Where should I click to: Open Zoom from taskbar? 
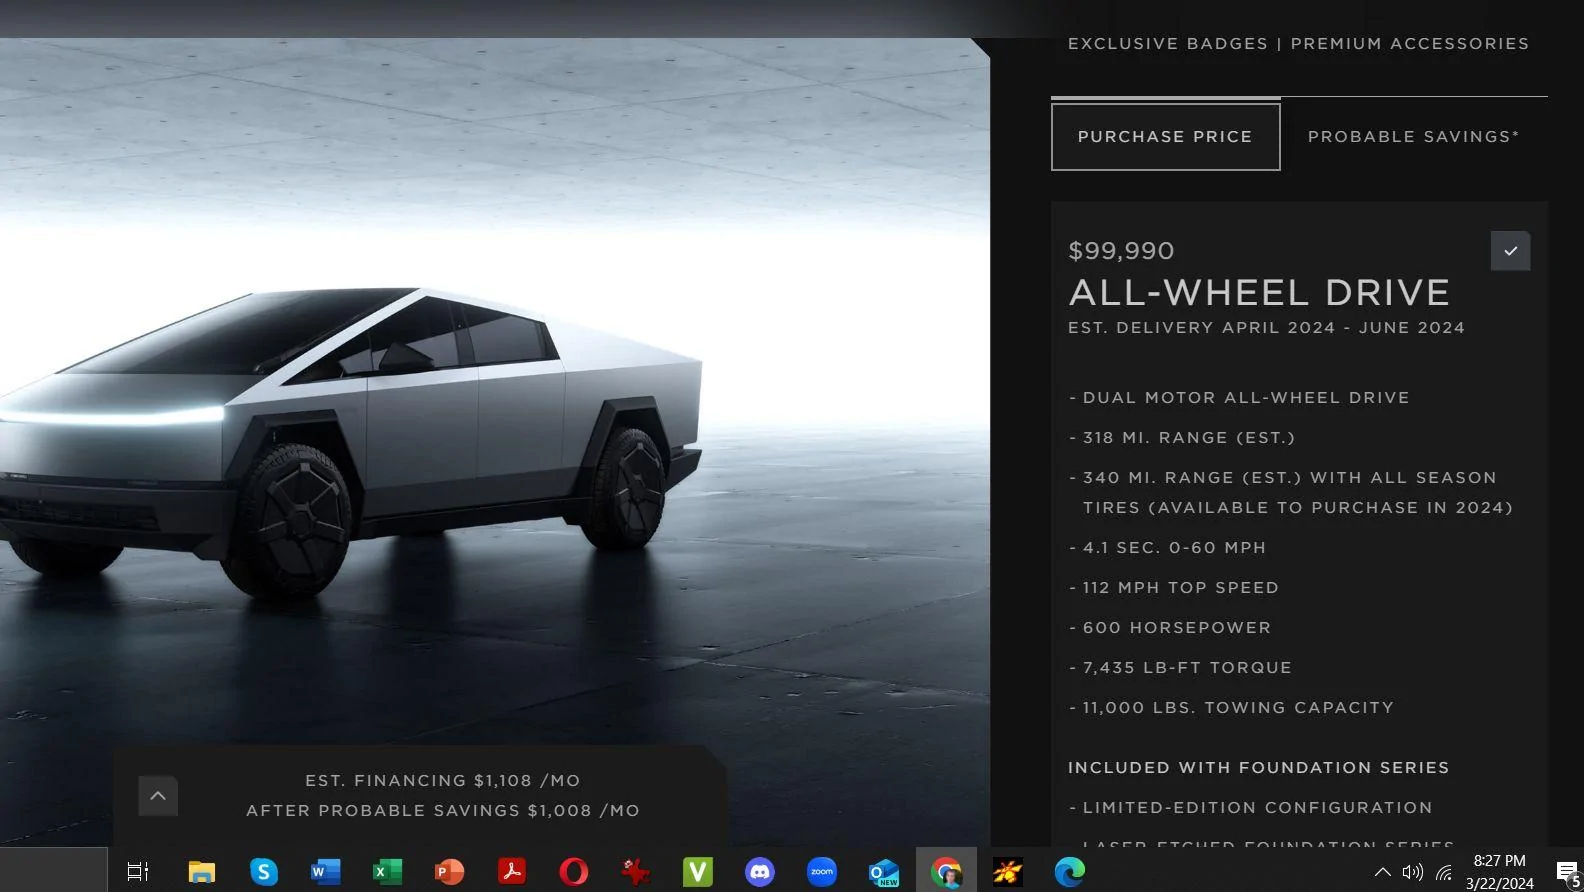822,872
